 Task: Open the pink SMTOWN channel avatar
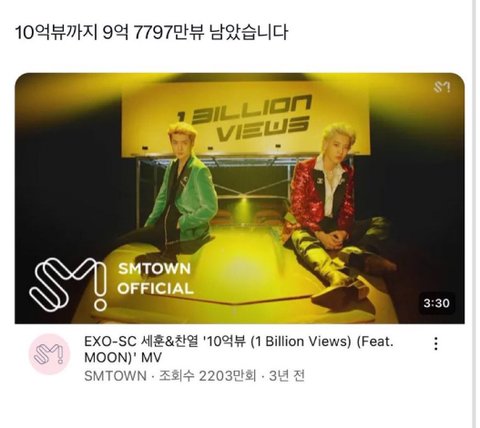[50, 354]
